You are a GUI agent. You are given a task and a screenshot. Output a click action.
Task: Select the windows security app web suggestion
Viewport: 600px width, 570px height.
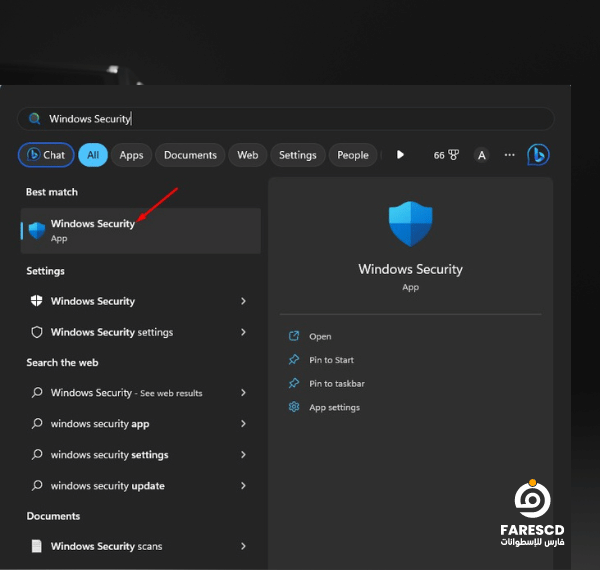pos(141,423)
